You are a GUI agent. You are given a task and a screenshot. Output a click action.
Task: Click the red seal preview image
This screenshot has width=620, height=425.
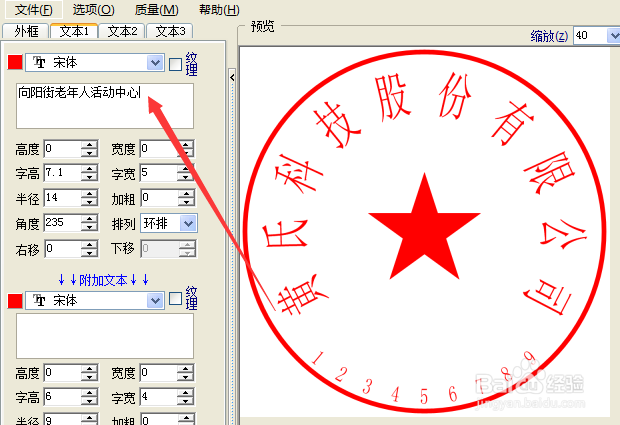tap(424, 231)
